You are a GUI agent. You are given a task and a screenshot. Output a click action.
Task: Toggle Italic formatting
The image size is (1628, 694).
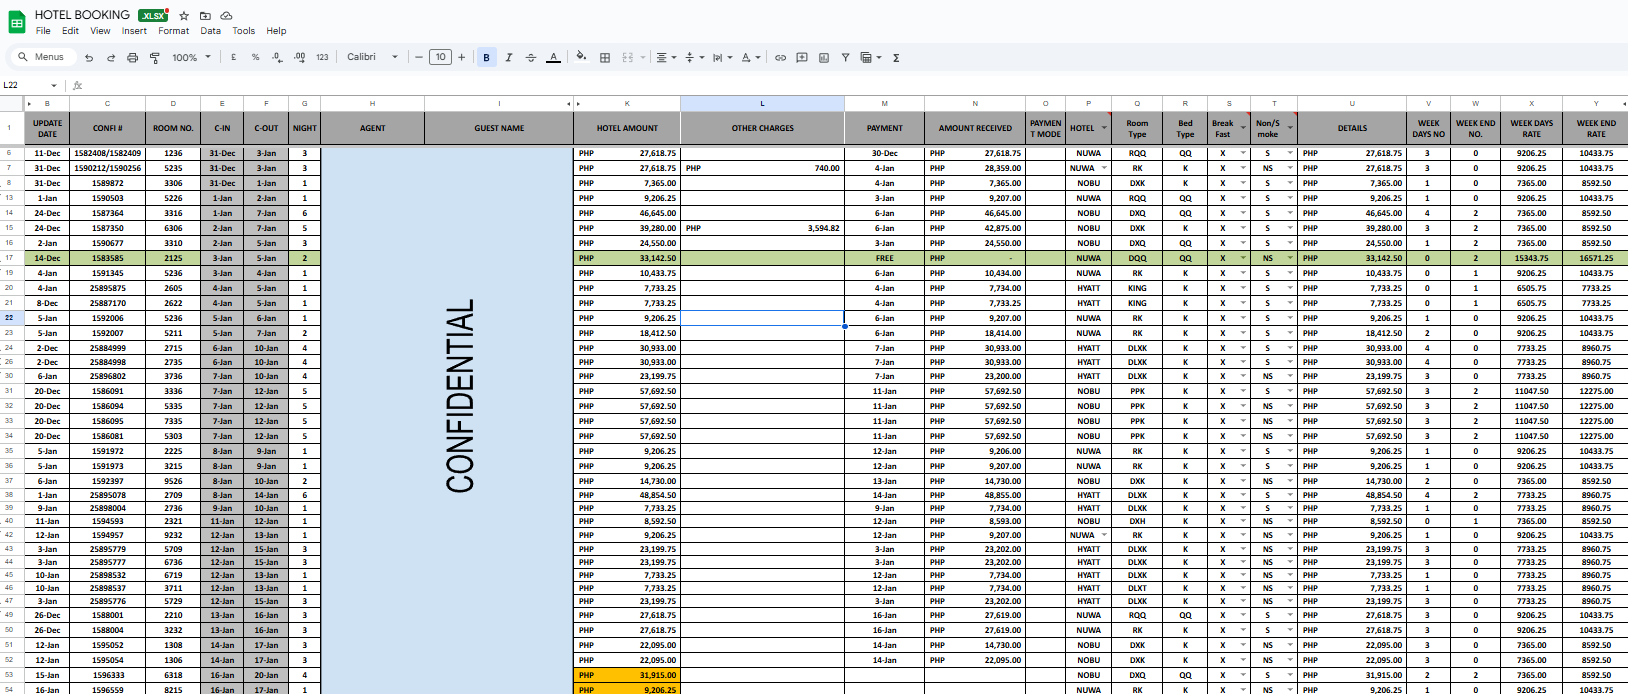pos(509,58)
